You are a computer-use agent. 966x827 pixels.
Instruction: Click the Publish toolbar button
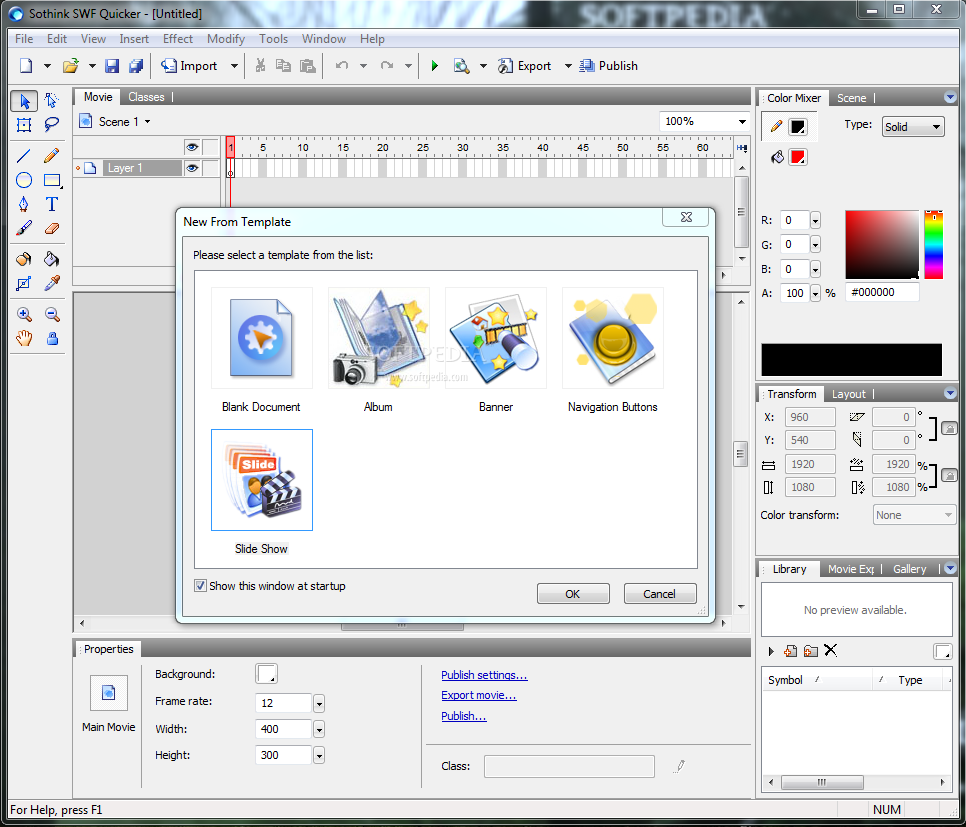coord(609,66)
